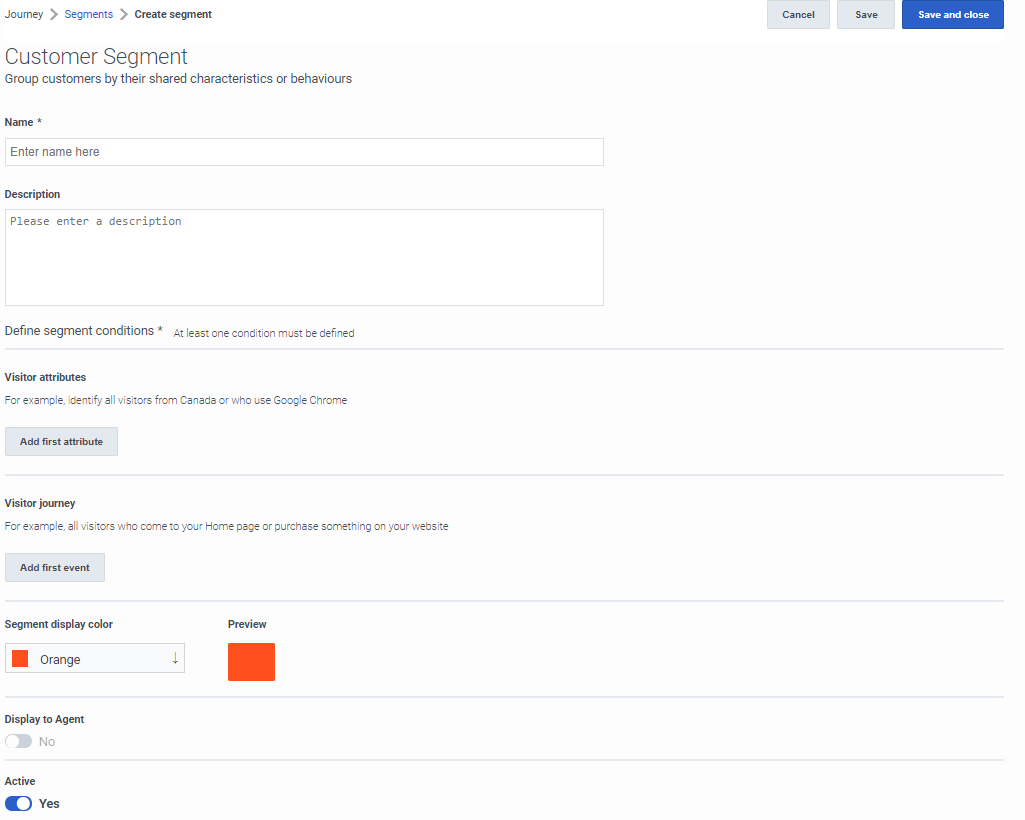1025x820 pixels.
Task: Click the Preview label
Action: (x=247, y=624)
